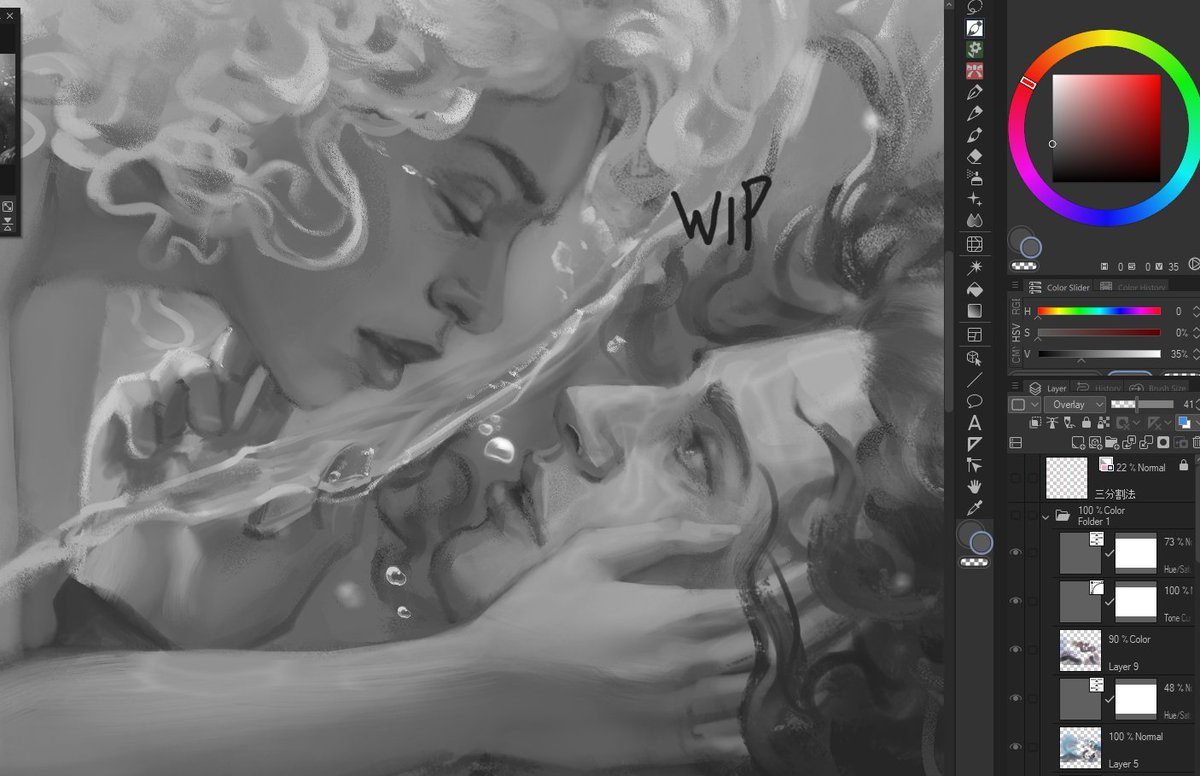Viewport: 1200px width, 776px height.
Task: Click the Hue value stepper arrows
Action: click(1196, 311)
